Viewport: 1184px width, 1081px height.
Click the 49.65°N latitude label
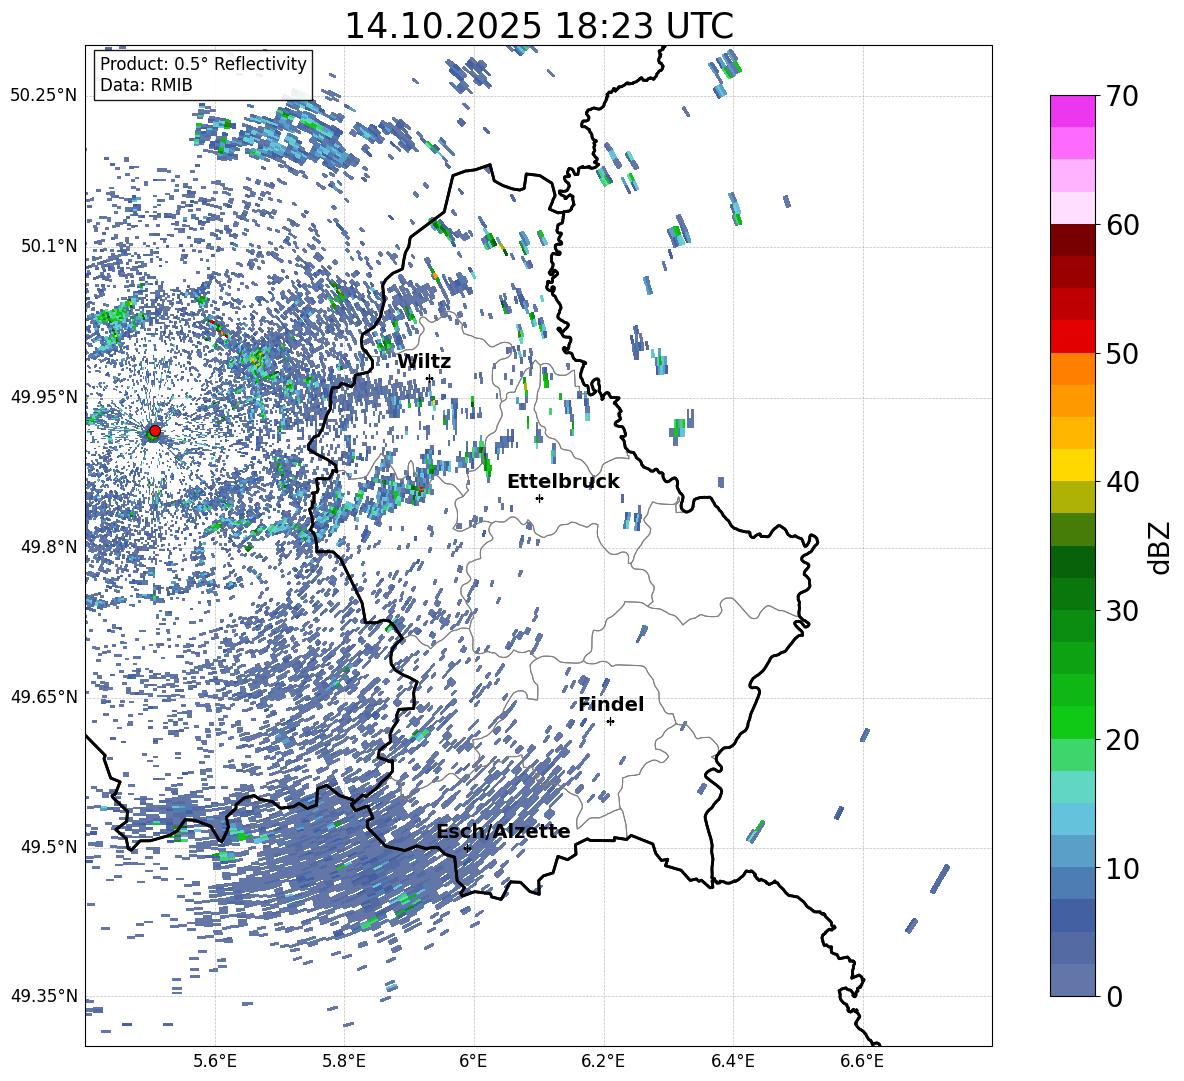pyautogui.click(x=44, y=696)
